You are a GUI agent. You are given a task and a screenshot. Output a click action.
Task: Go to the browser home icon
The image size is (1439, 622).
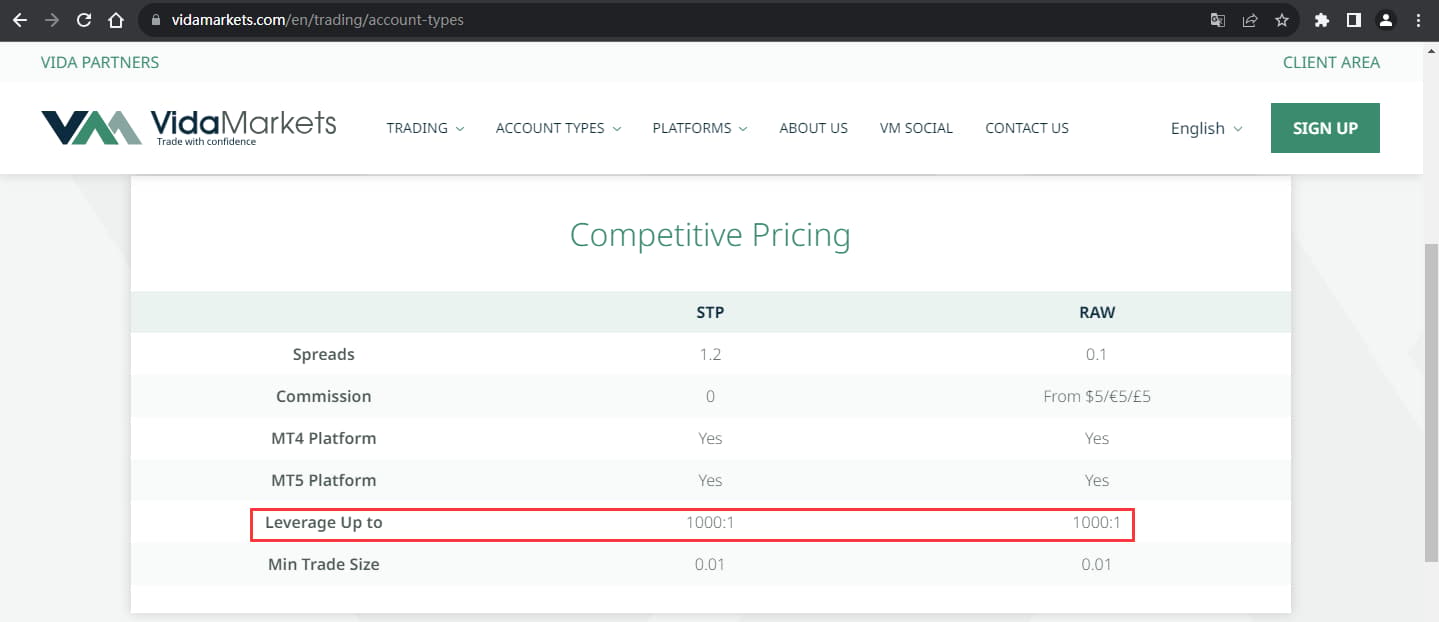116,20
